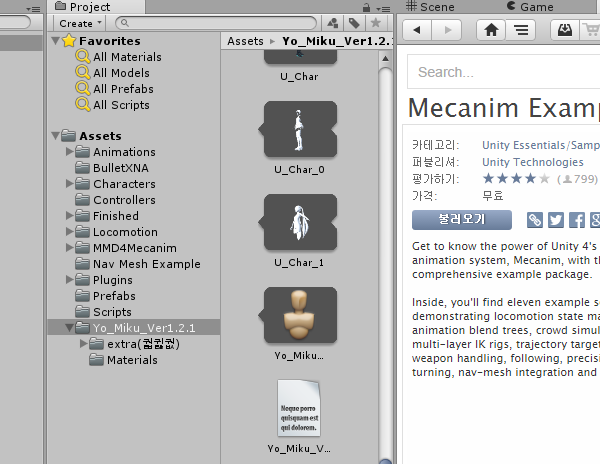Image resolution: width=600 pixels, height=464 pixels.
Task: Open the Asset Store categories list icon
Action: pos(521,30)
